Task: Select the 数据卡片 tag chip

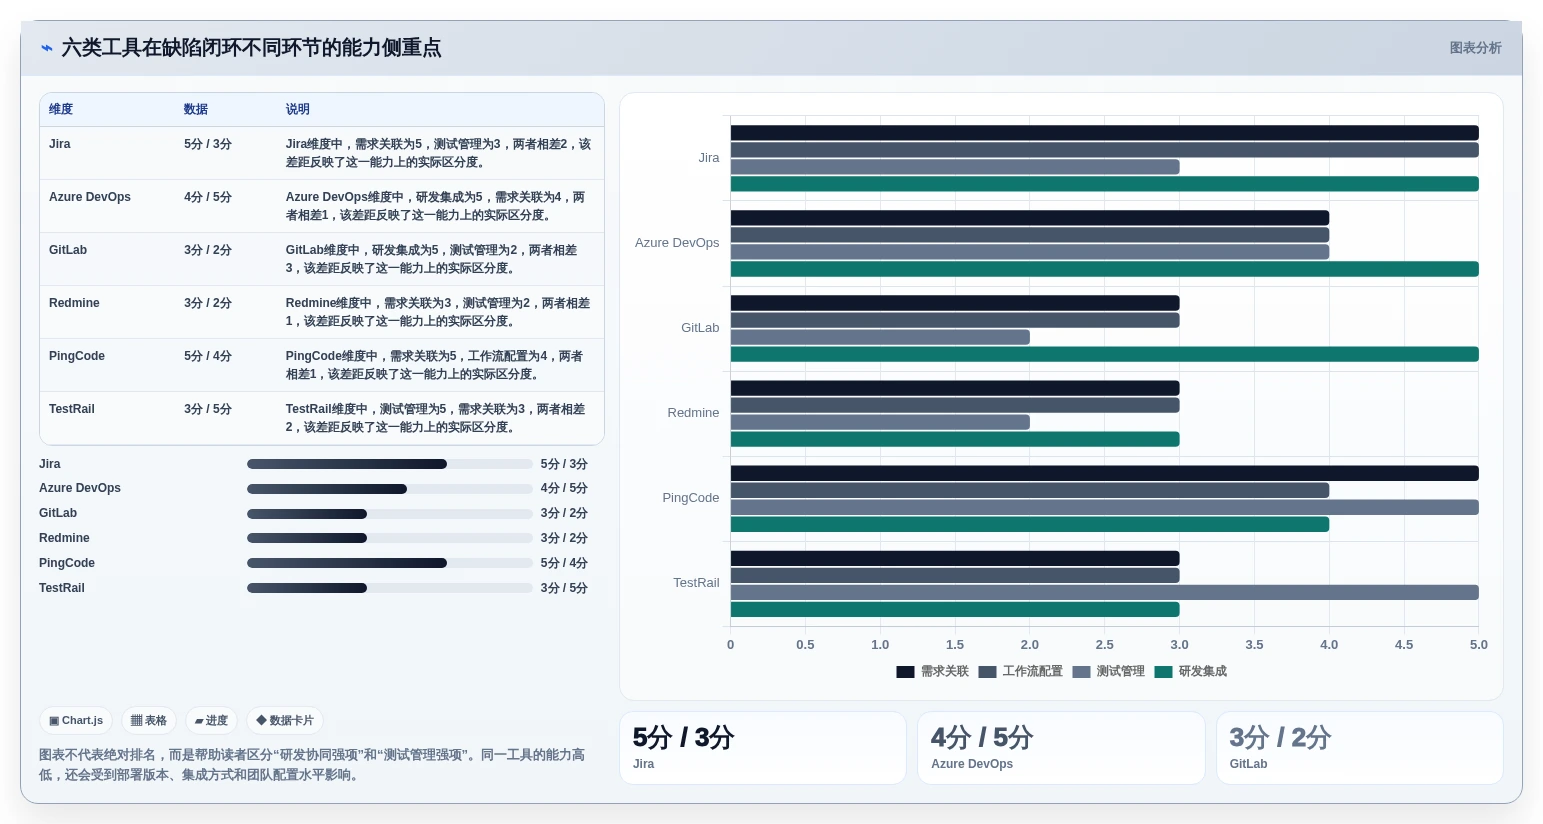Action: [x=285, y=720]
